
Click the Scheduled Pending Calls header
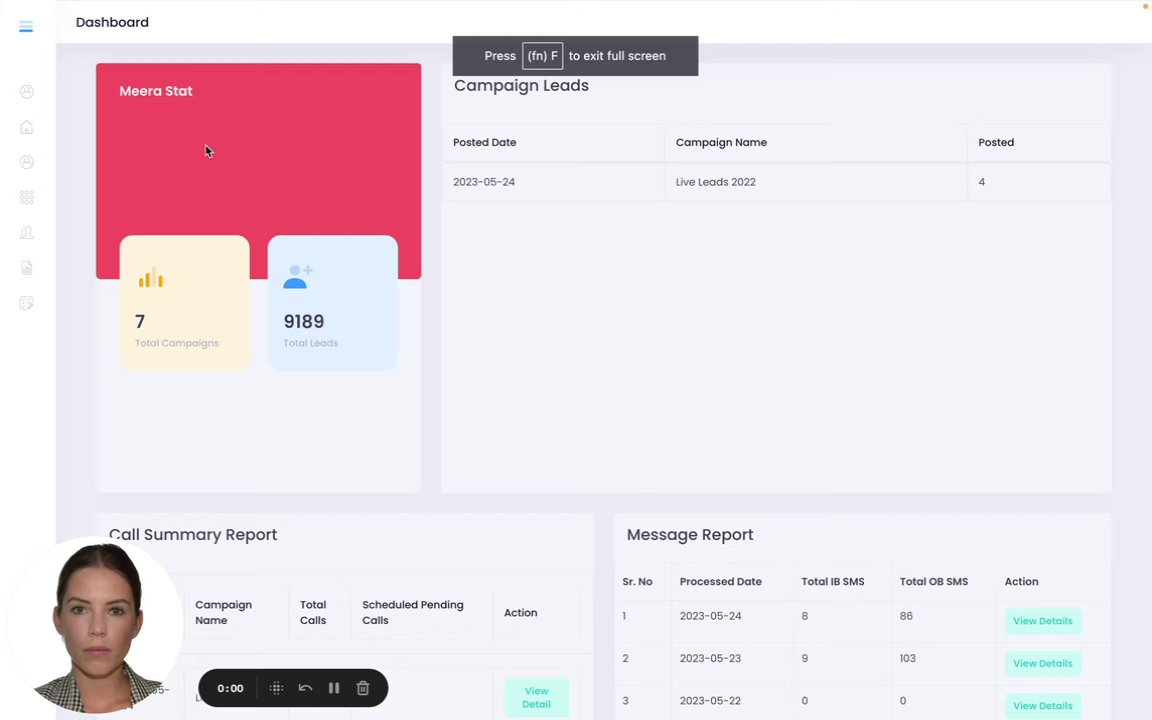413,612
